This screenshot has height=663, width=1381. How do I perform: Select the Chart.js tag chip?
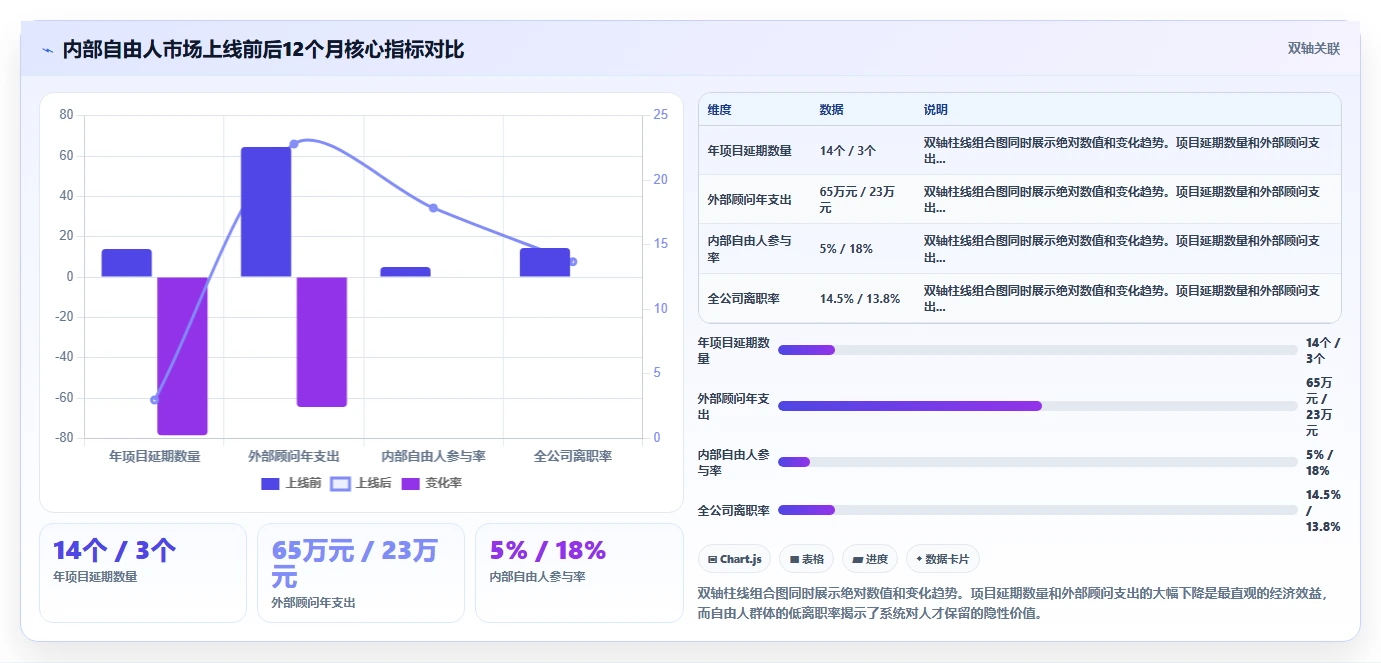coord(734,559)
